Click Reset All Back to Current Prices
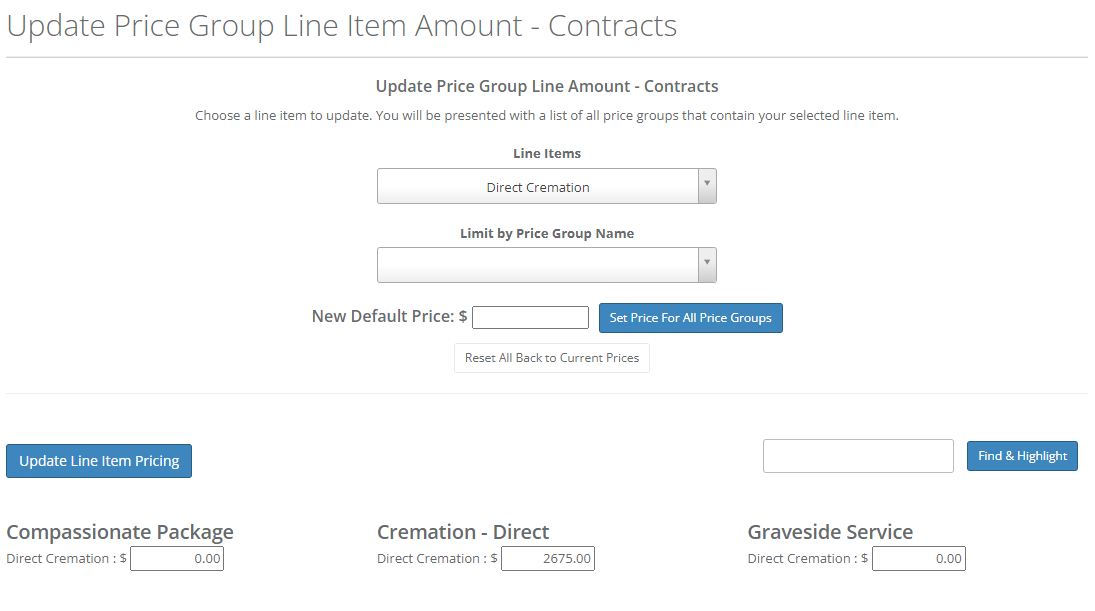The height and width of the screenshot is (611, 1095). 552,358
